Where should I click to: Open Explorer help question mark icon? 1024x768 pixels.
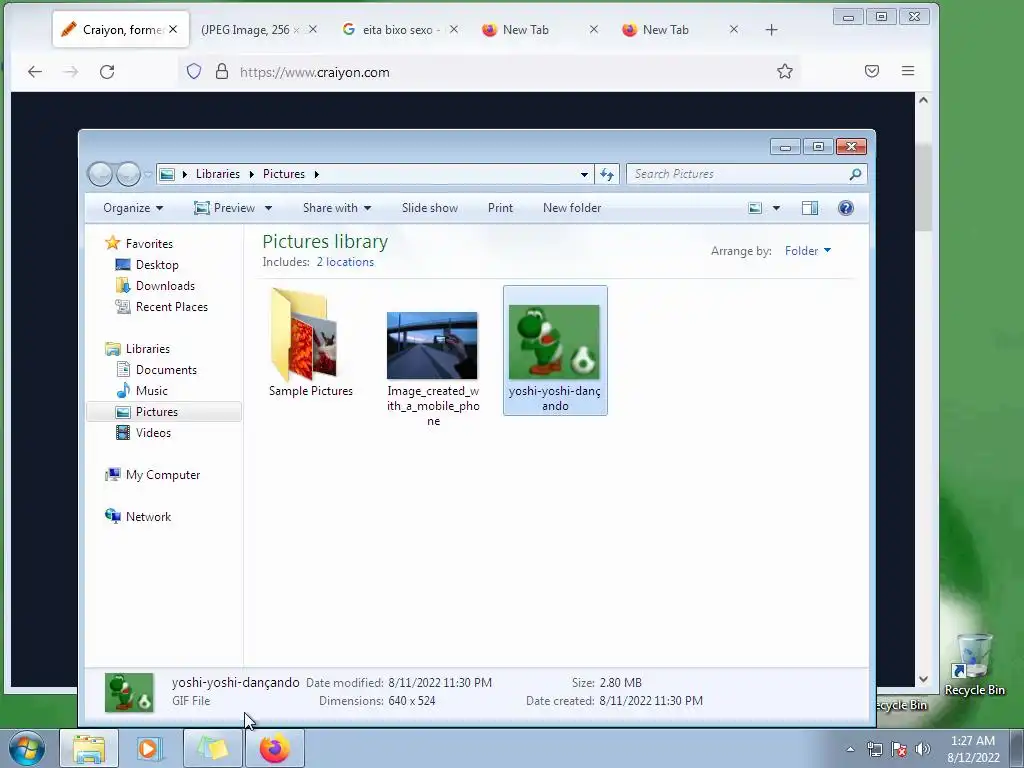point(846,208)
